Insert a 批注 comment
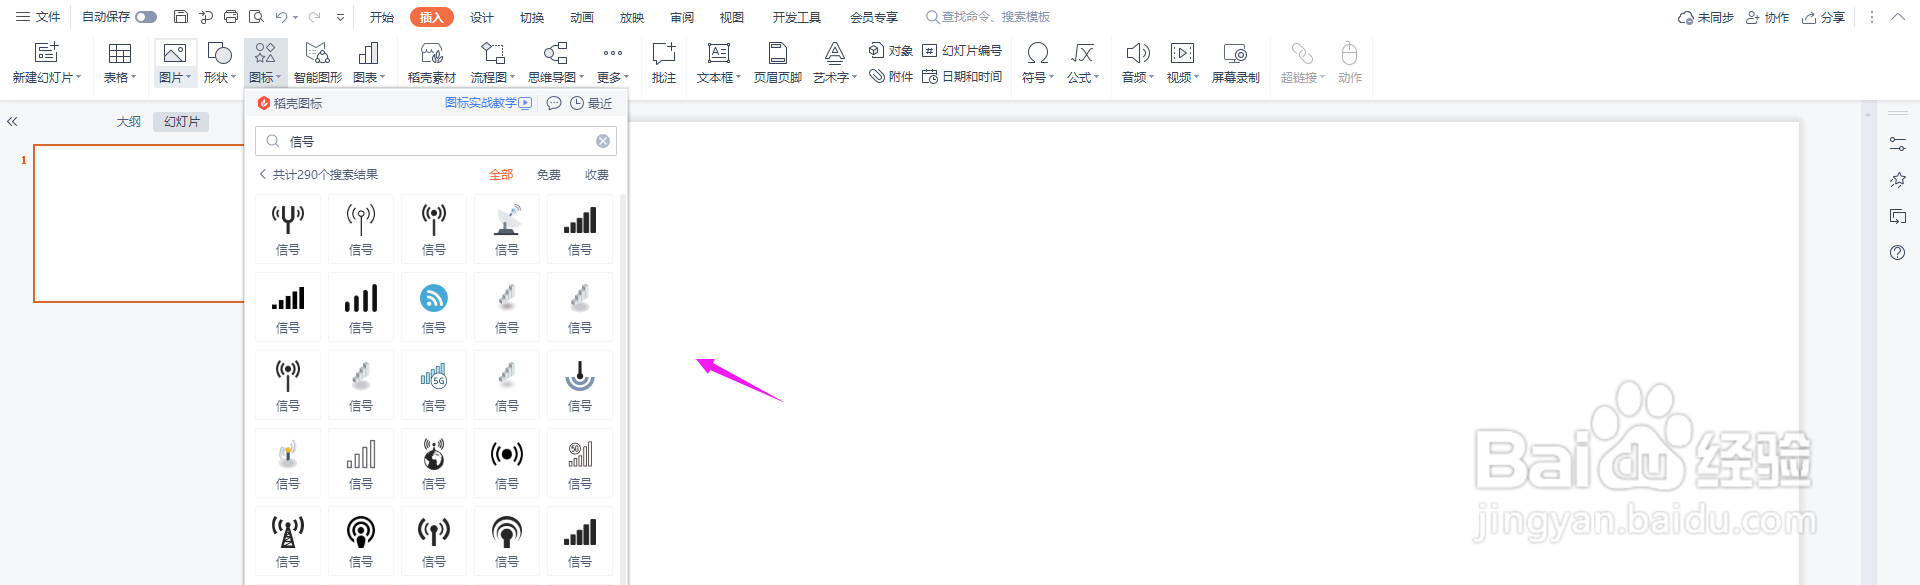The width and height of the screenshot is (1920, 585). coord(664,63)
